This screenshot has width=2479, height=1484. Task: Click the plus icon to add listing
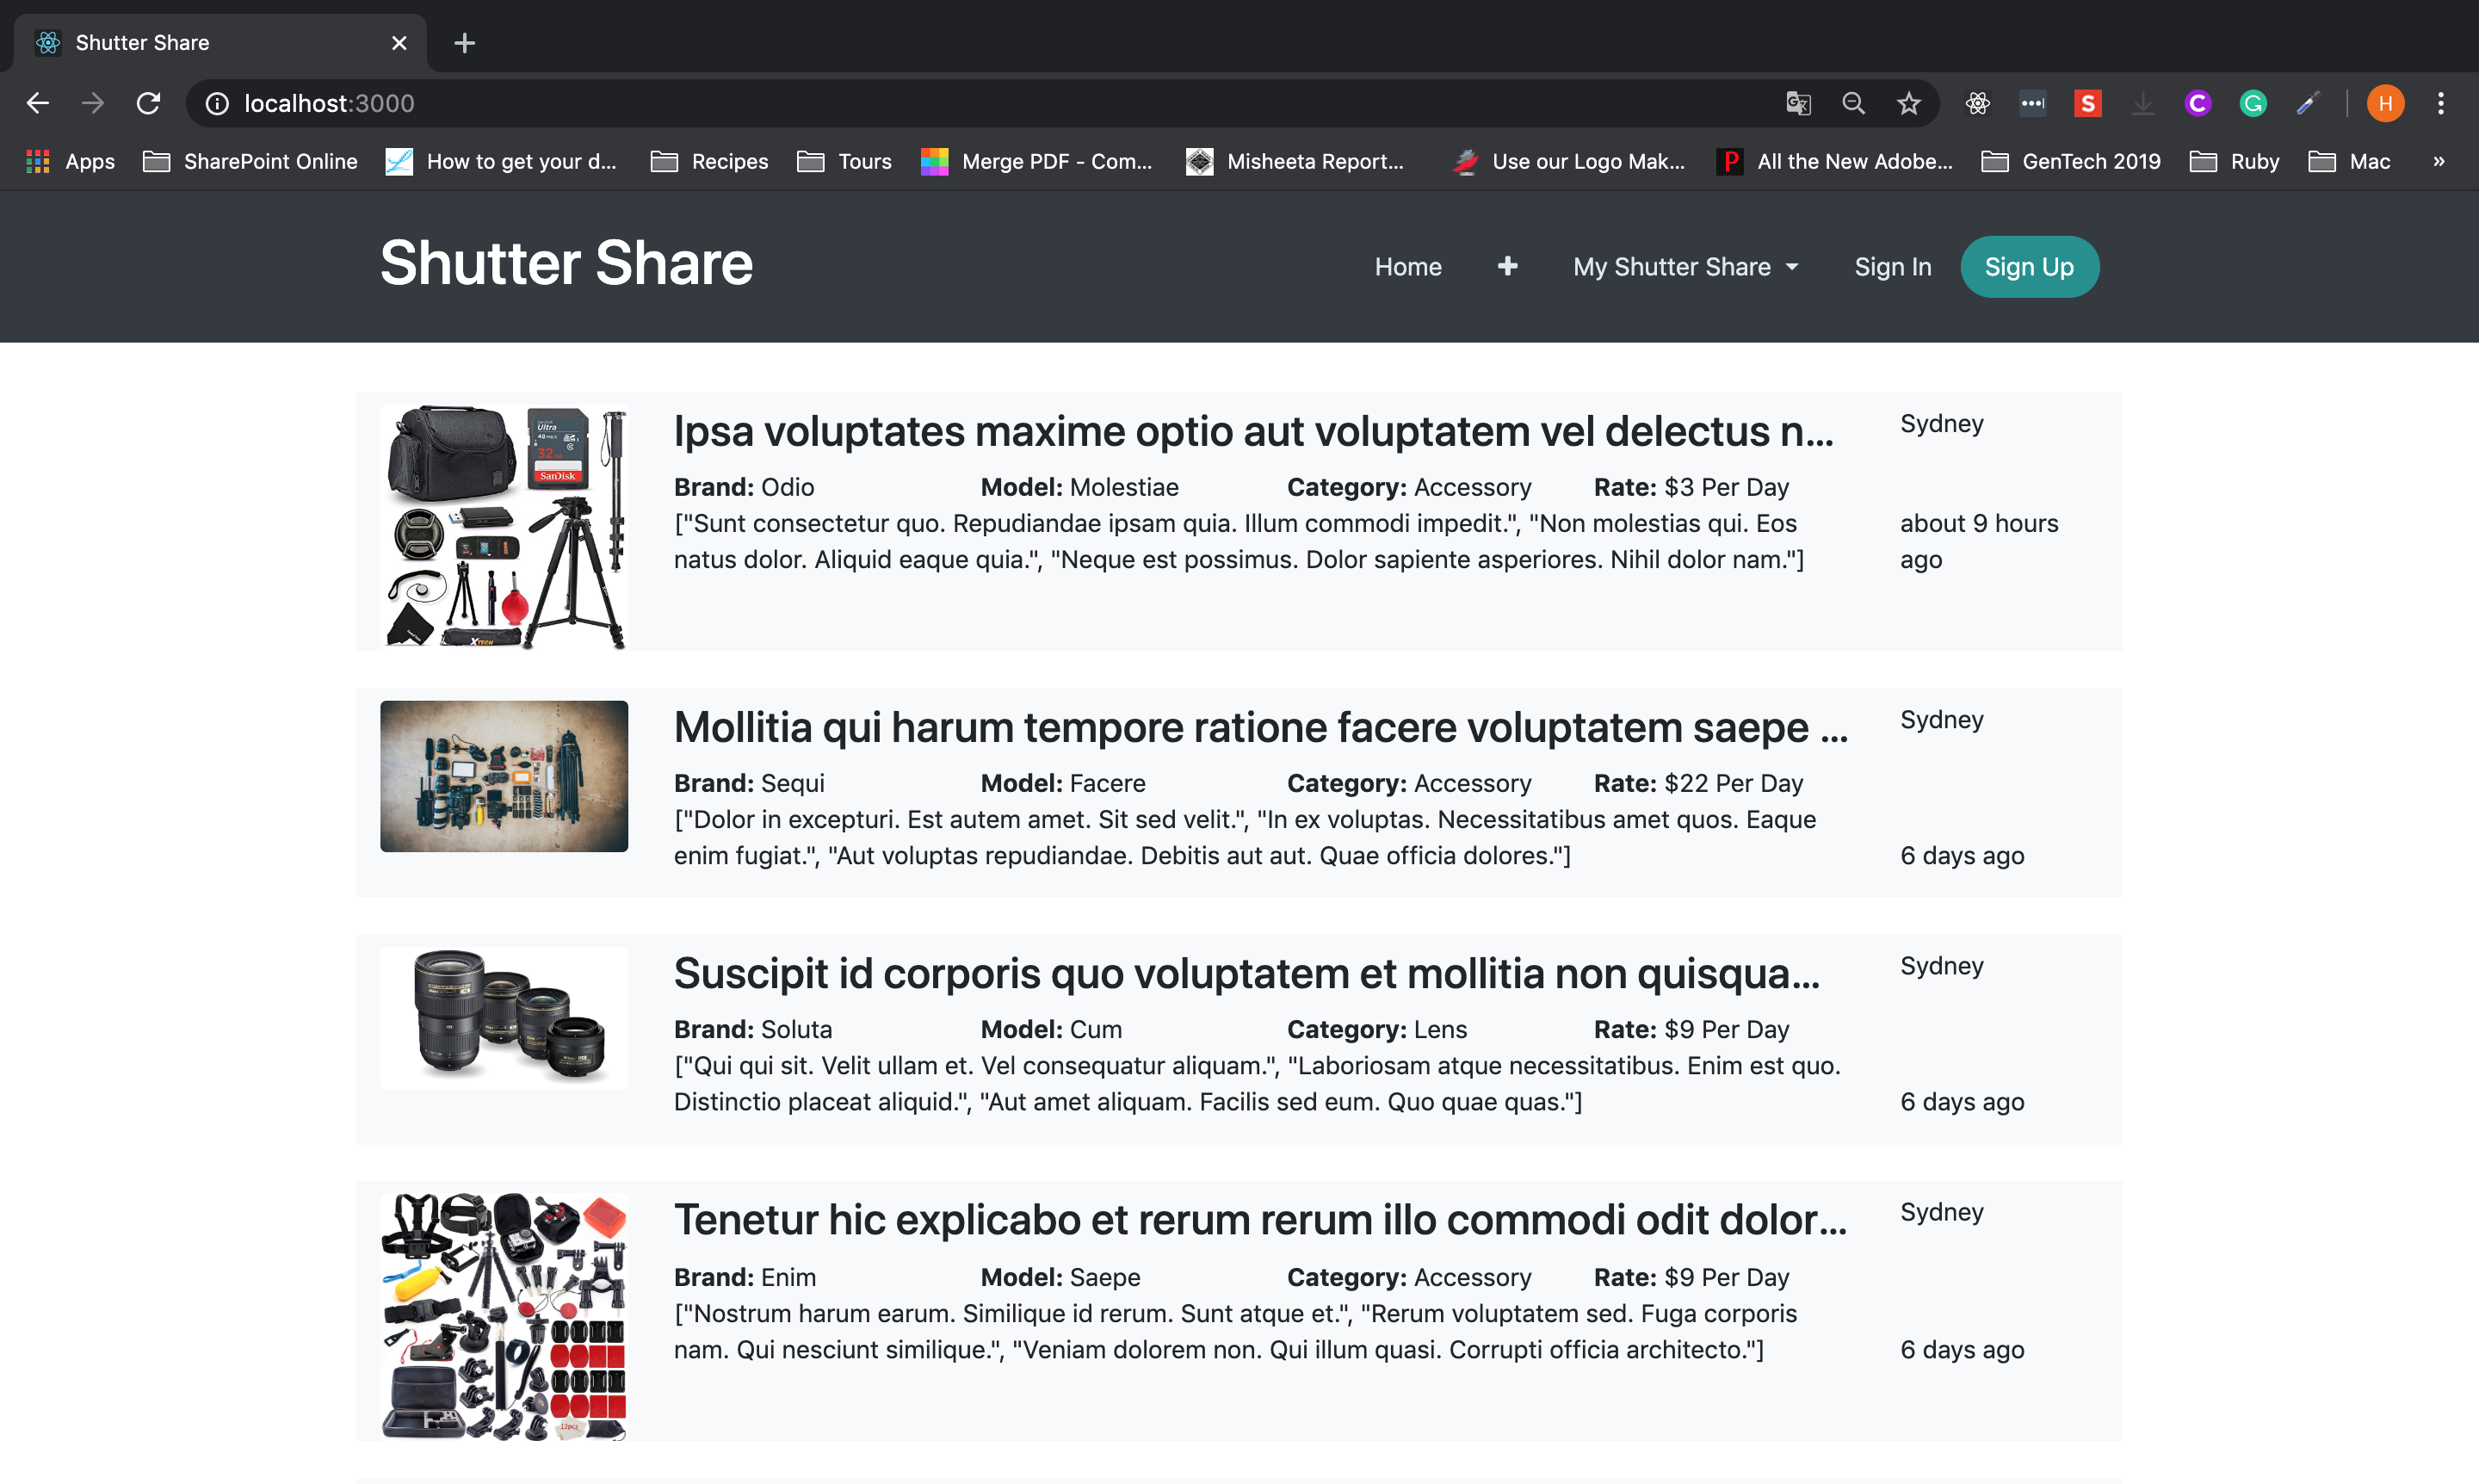[x=1507, y=266]
